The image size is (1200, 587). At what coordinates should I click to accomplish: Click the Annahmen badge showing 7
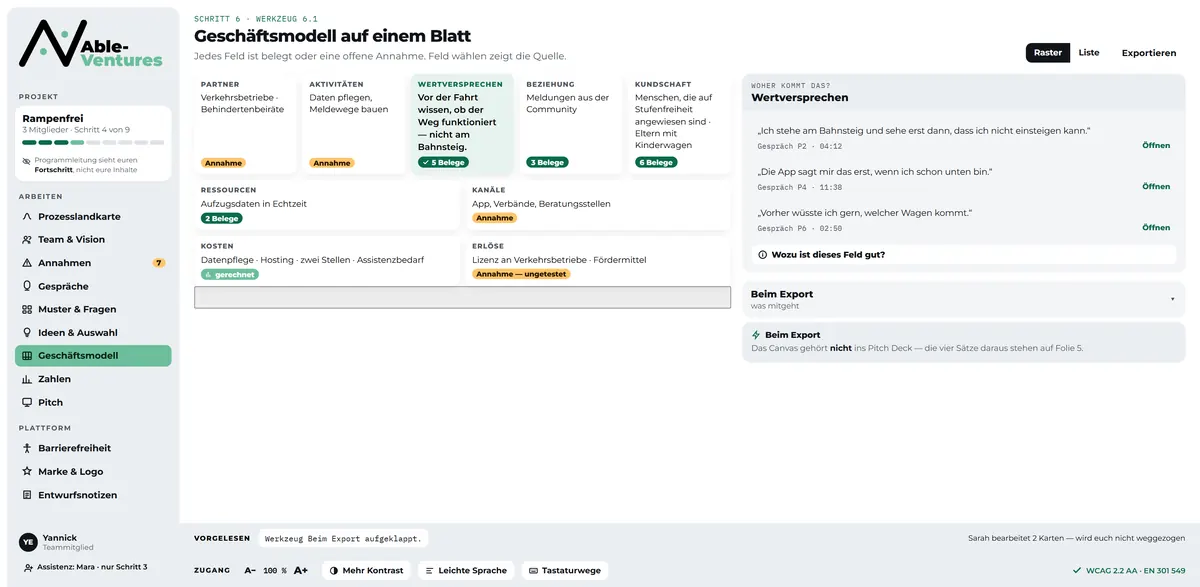pyautogui.click(x=158, y=263)
